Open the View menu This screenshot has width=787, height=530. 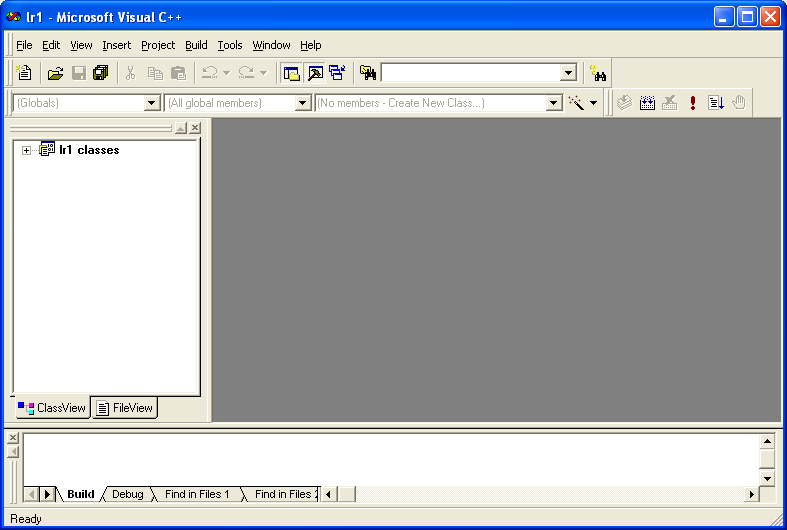point(81,45)
